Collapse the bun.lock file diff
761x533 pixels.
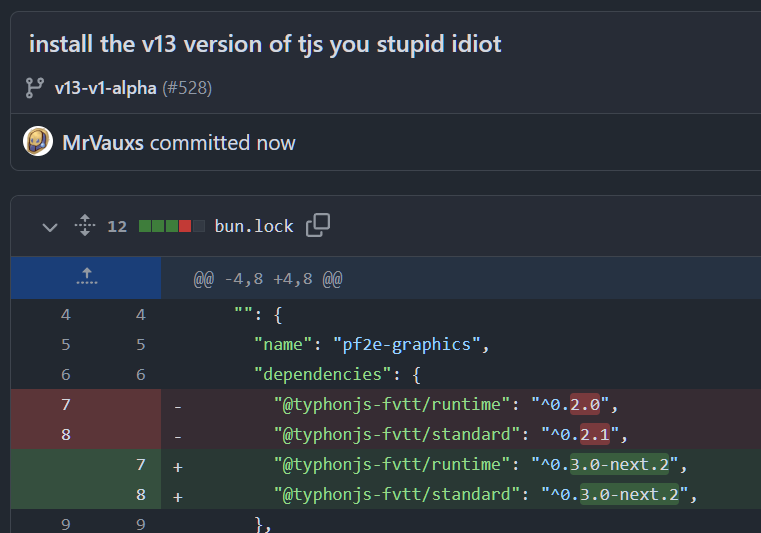point(50,227)
